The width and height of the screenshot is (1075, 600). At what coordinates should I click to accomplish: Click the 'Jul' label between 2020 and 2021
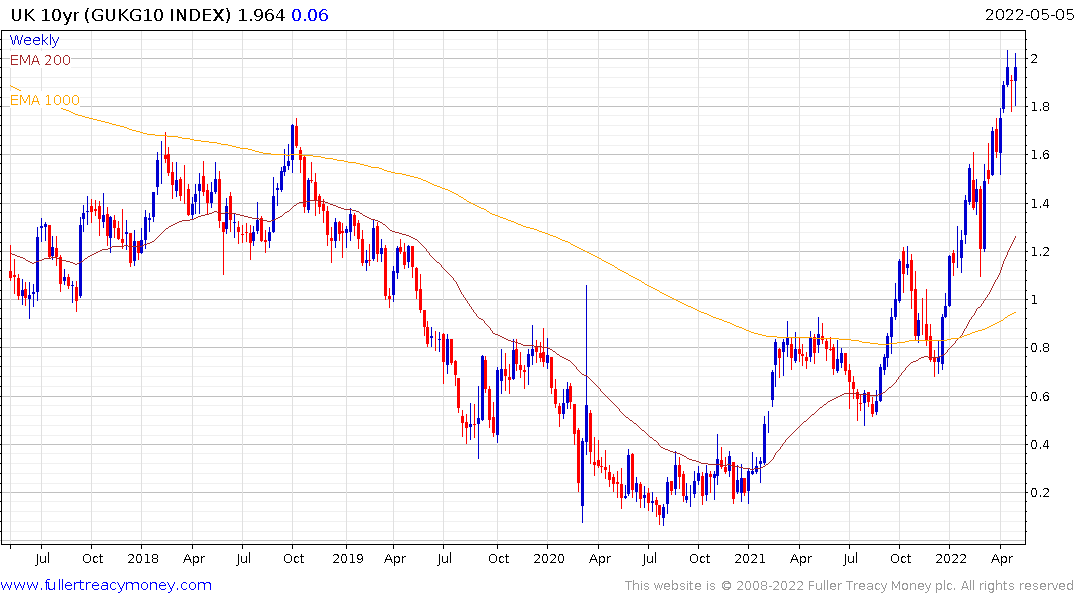coord(649,558)
